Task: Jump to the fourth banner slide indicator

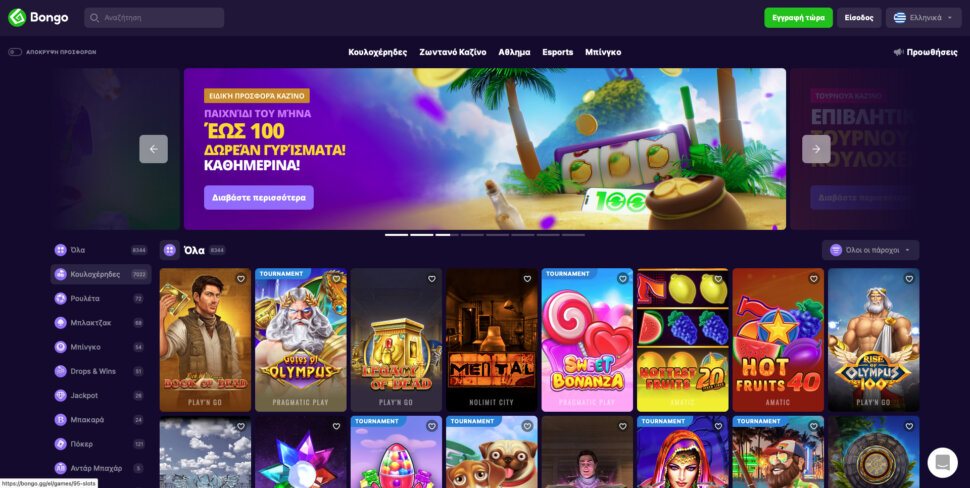Action: (x=472, y=235)
